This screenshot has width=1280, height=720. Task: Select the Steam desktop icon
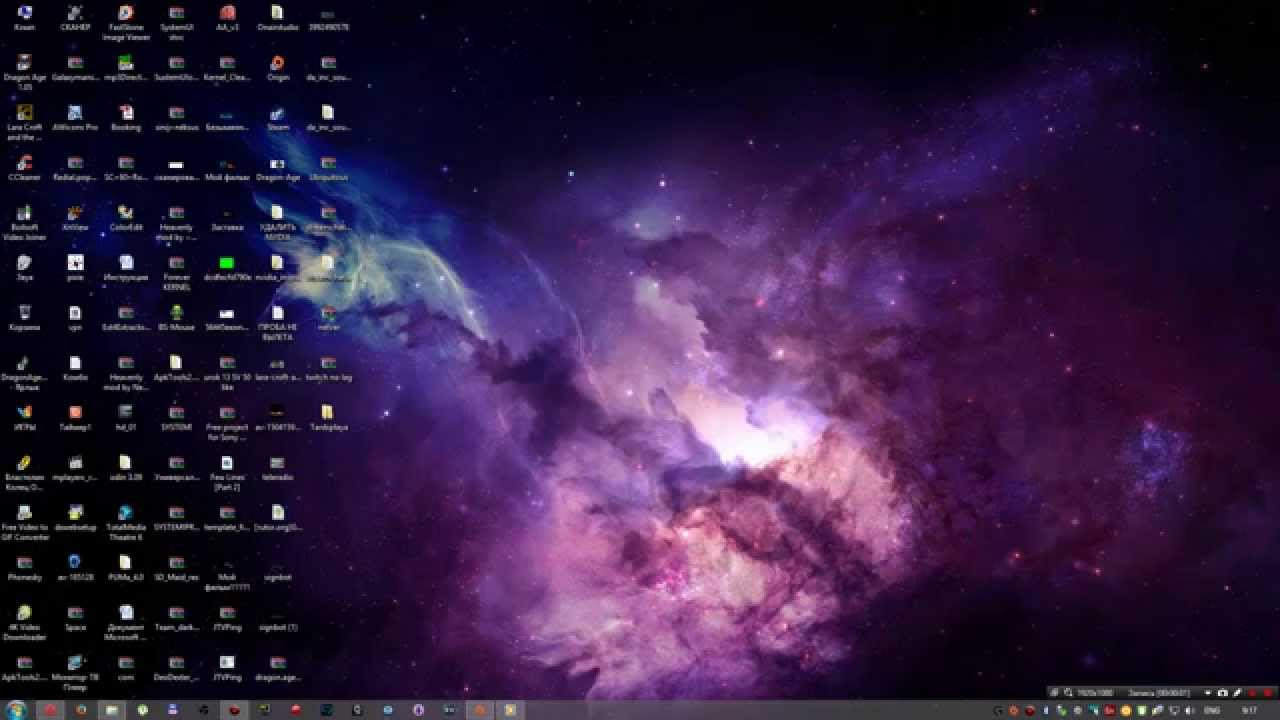tap(278, 117)
